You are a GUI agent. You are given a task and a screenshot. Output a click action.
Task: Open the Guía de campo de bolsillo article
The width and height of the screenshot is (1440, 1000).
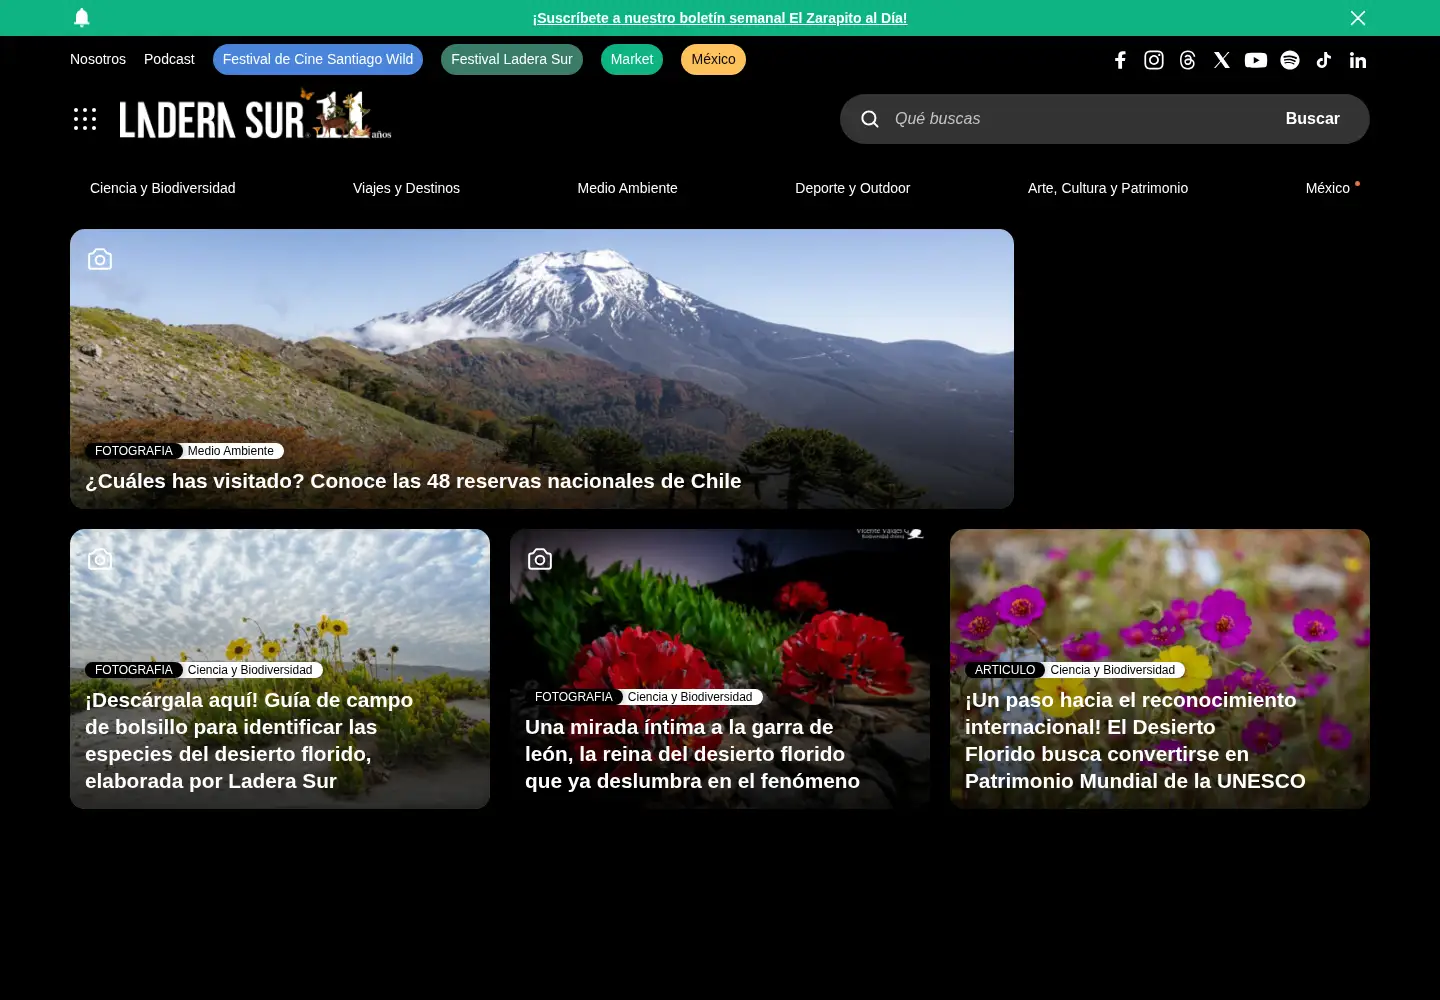pyautogui.click(x=249, y=740)
